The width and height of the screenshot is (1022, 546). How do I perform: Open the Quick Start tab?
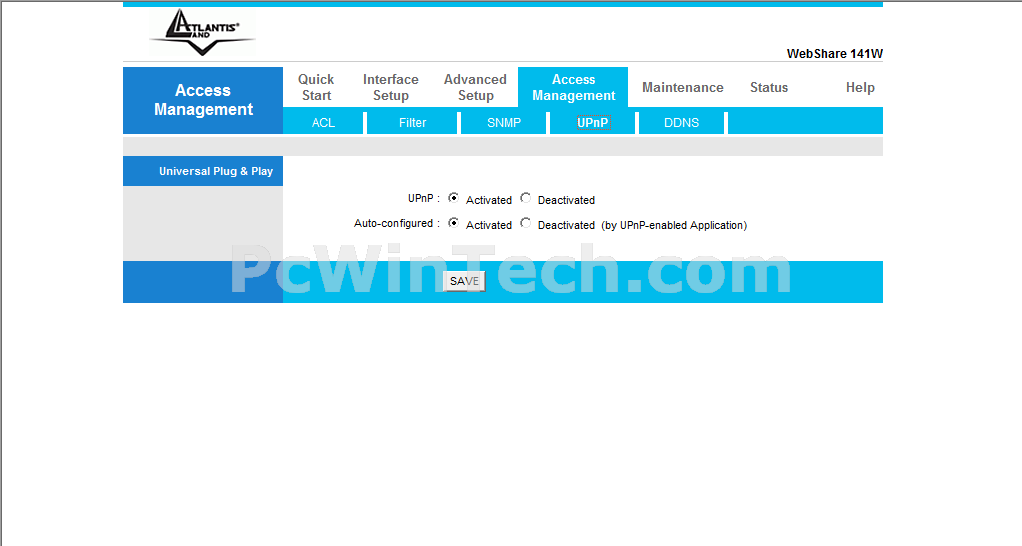[316, 87]
